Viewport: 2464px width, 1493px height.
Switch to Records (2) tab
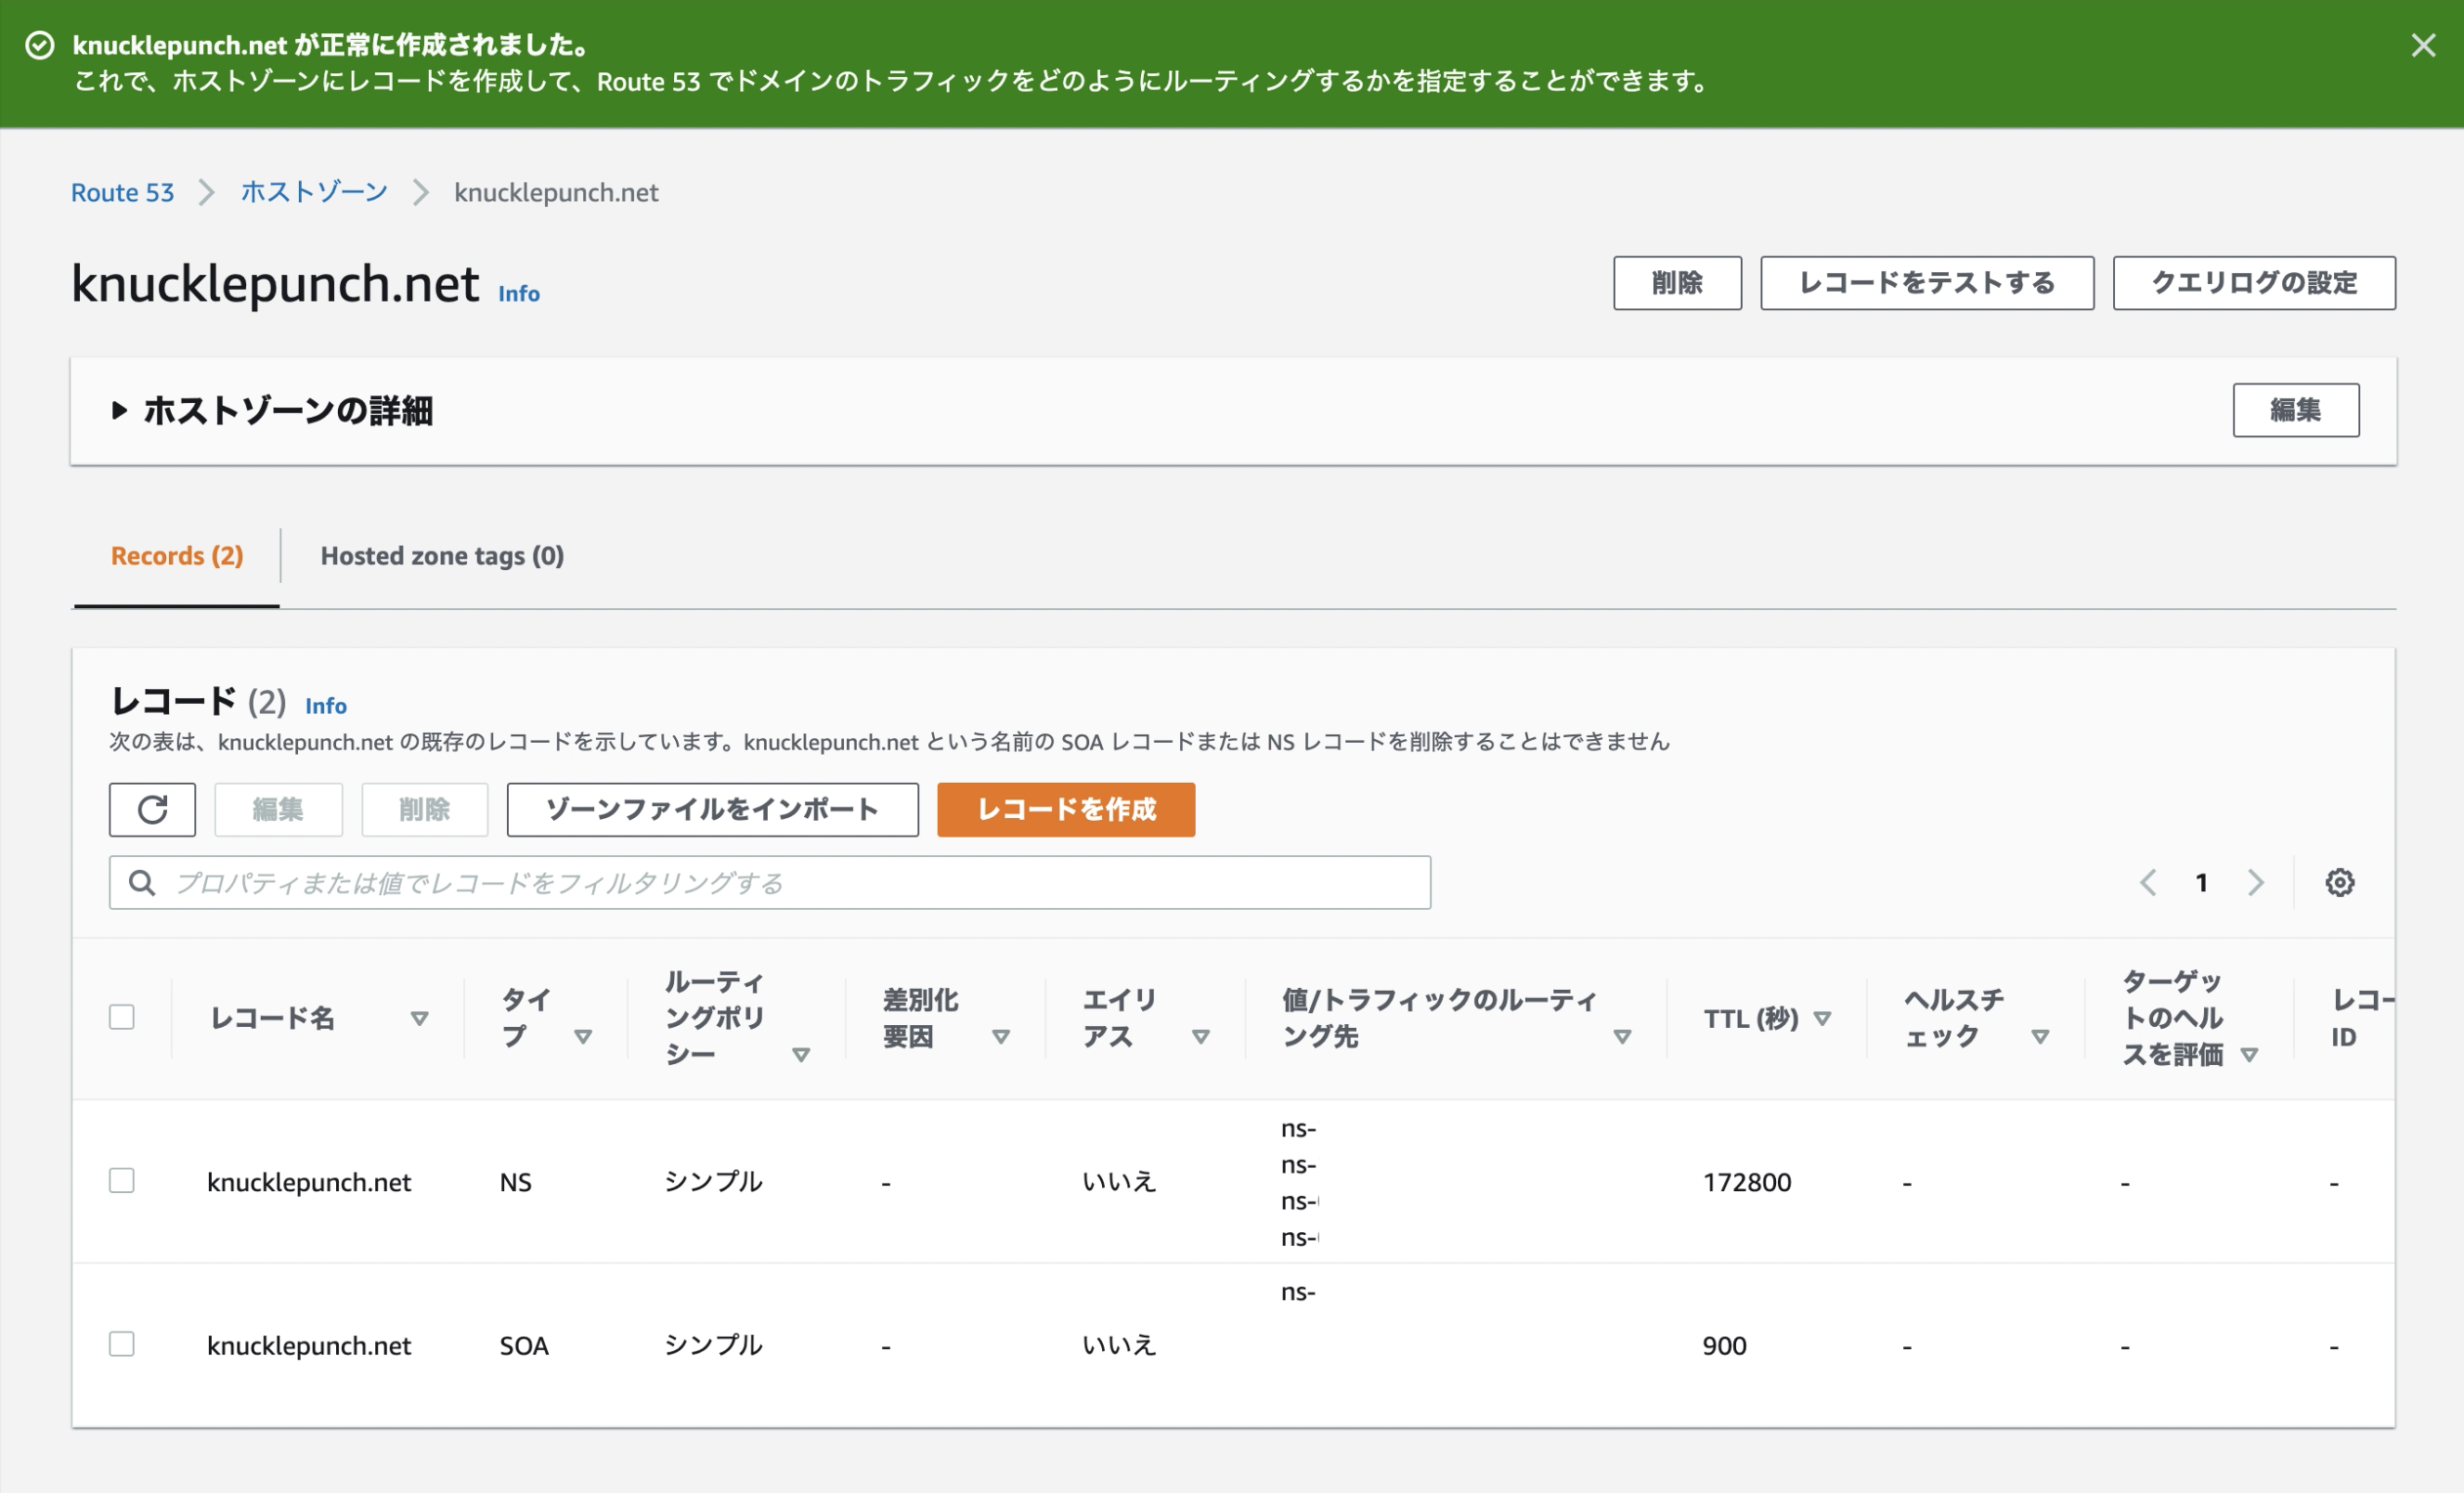click(177, 556)
